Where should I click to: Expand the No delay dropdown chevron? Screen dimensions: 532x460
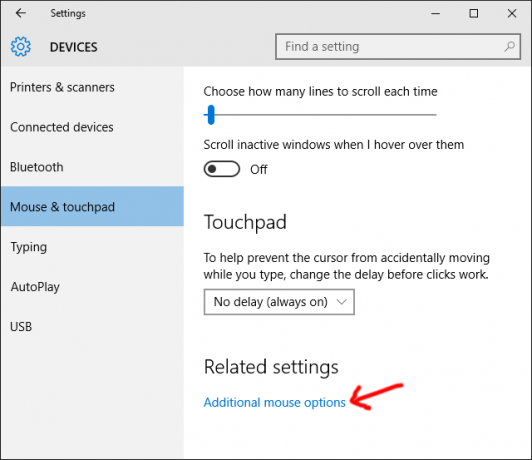[x=342, y=302]
